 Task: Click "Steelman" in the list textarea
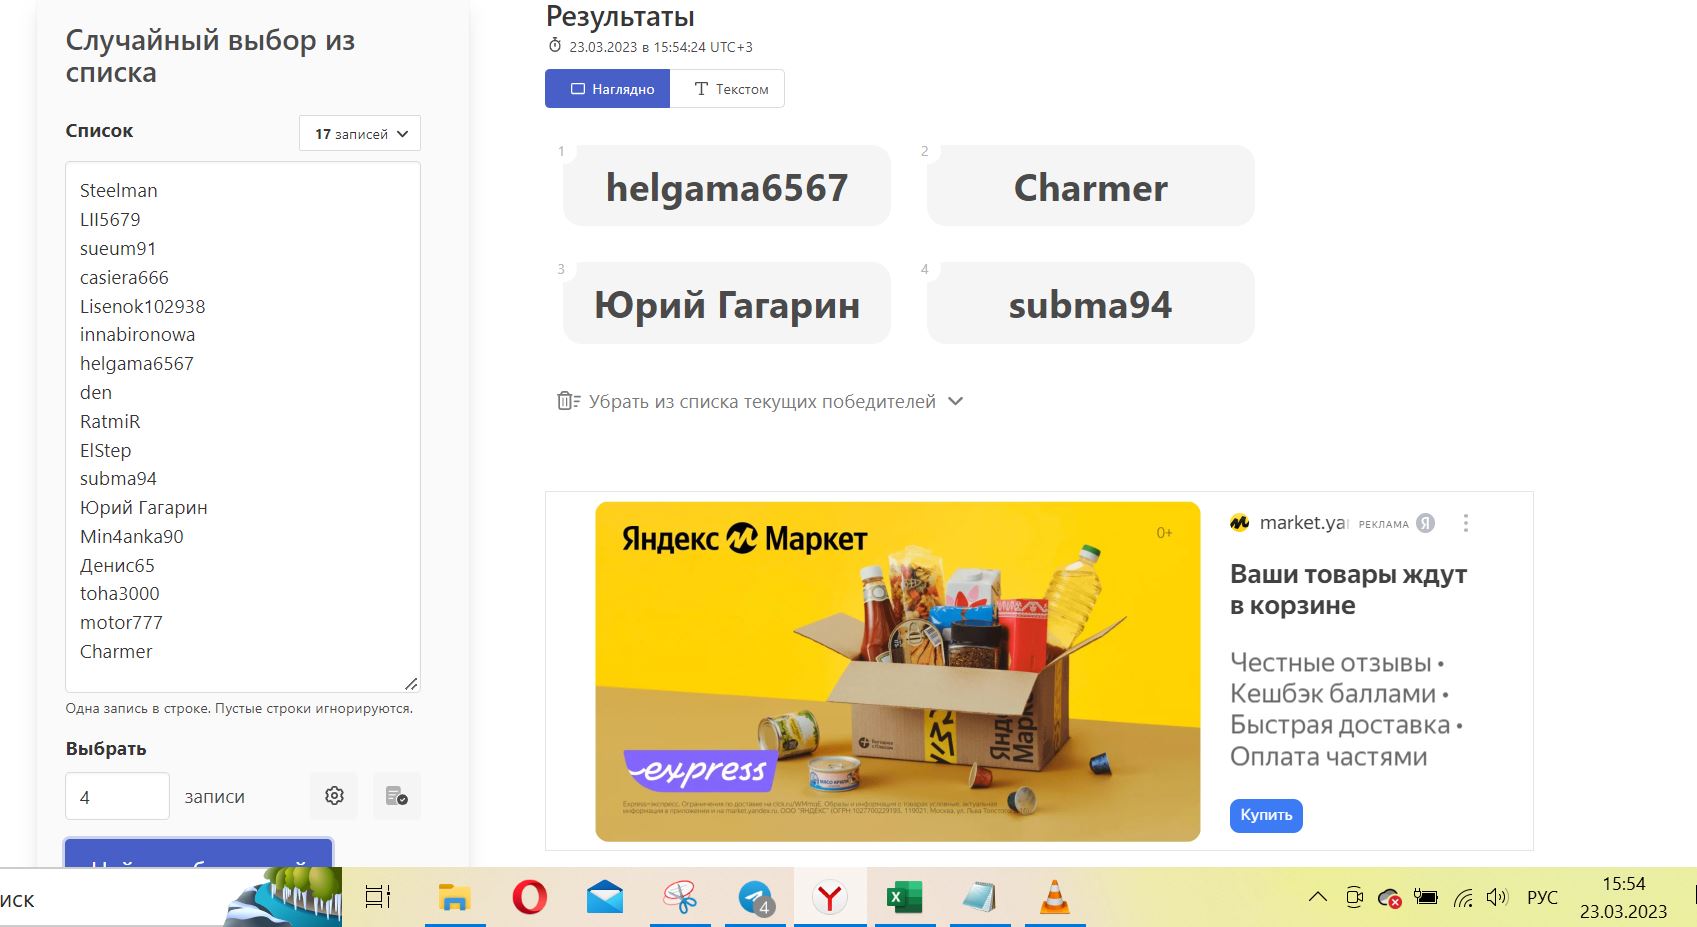click(119, 190)
